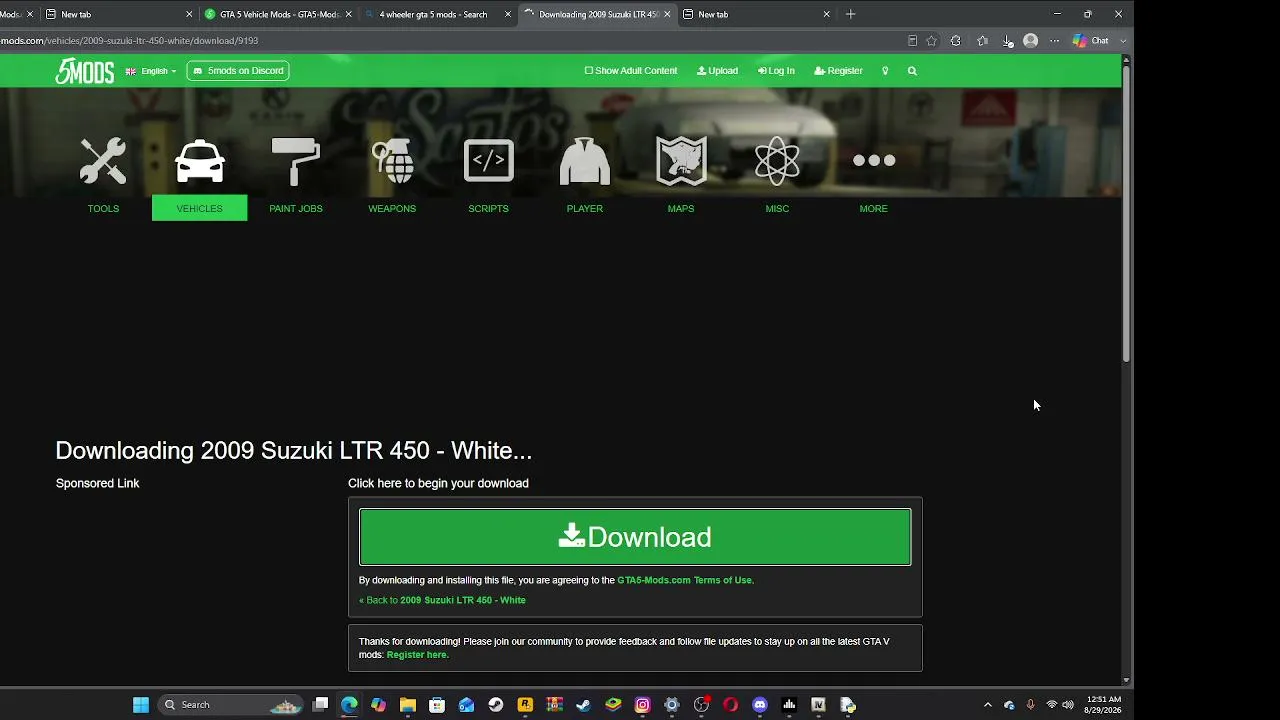1280x720 pixels.
Task: Open the site search magnifier
Action: pos(912,71)
